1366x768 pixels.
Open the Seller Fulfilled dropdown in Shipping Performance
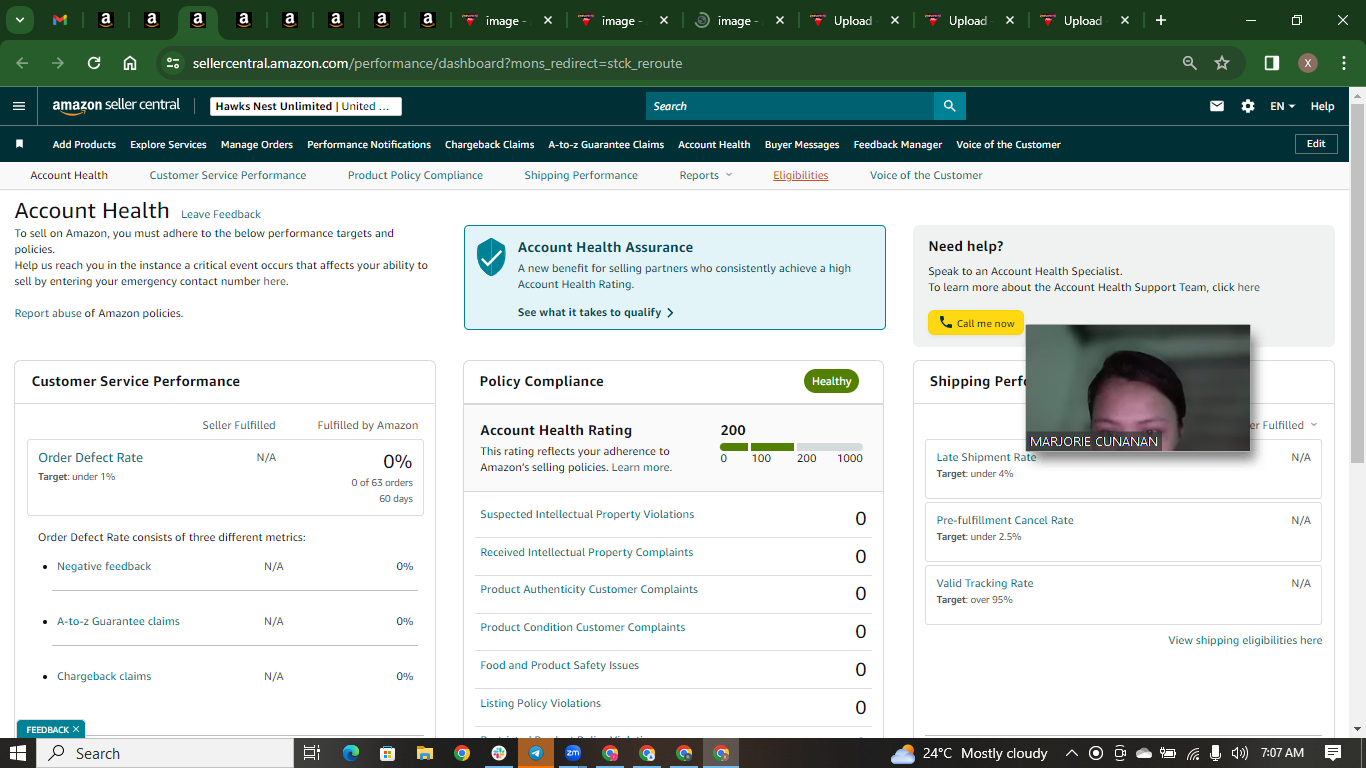coord(1283,425)
